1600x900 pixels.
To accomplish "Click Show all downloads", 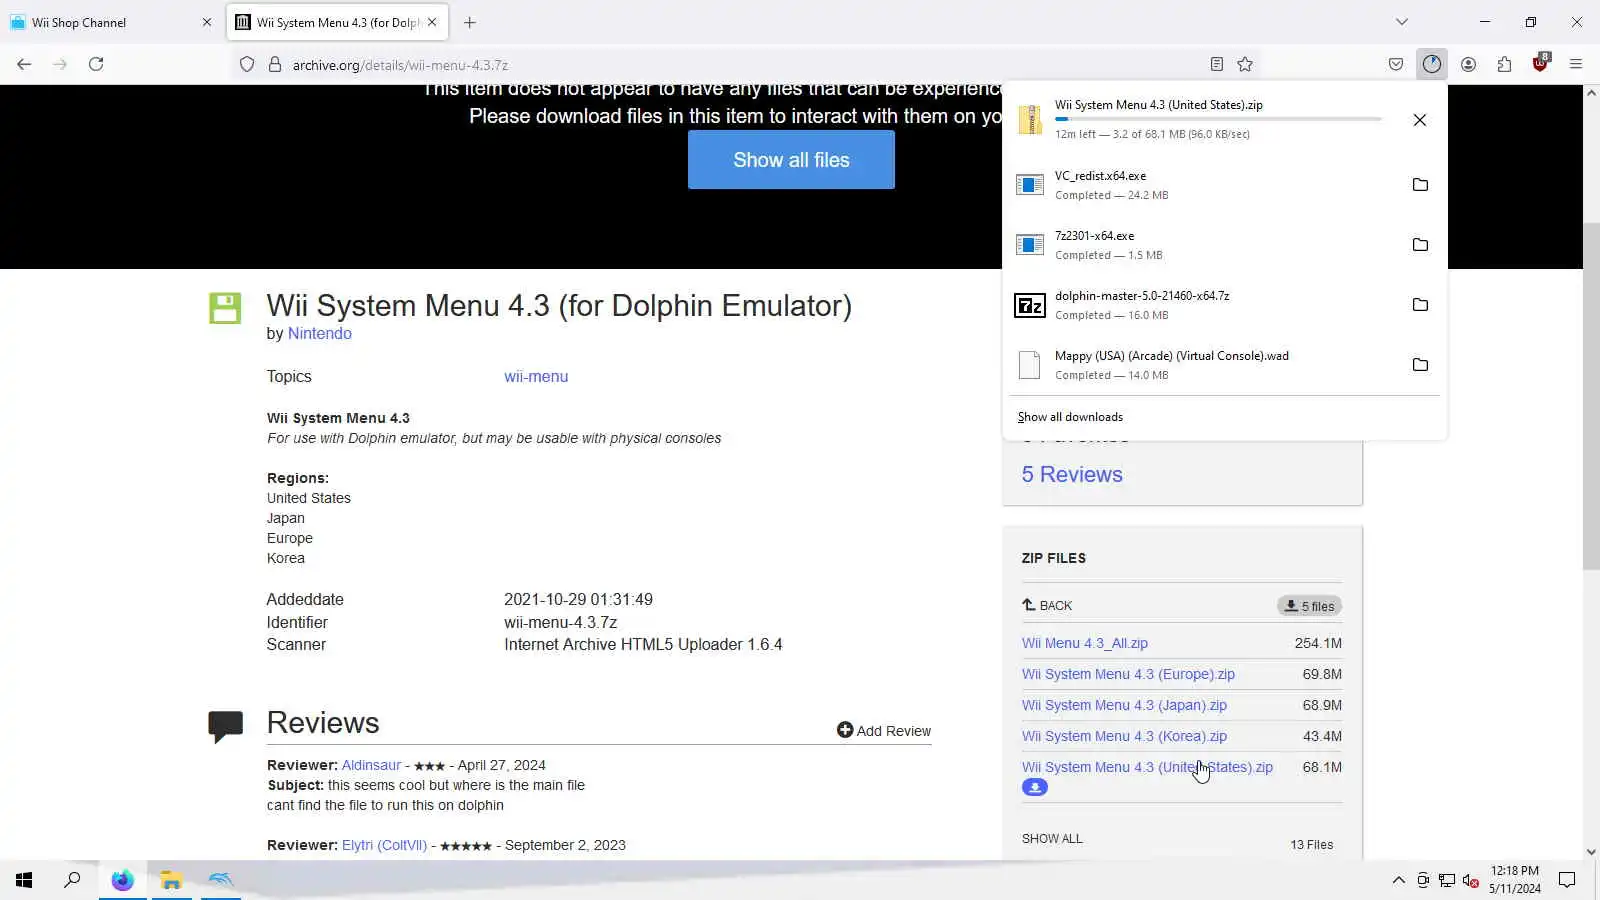I will (x=1070, y=417).
